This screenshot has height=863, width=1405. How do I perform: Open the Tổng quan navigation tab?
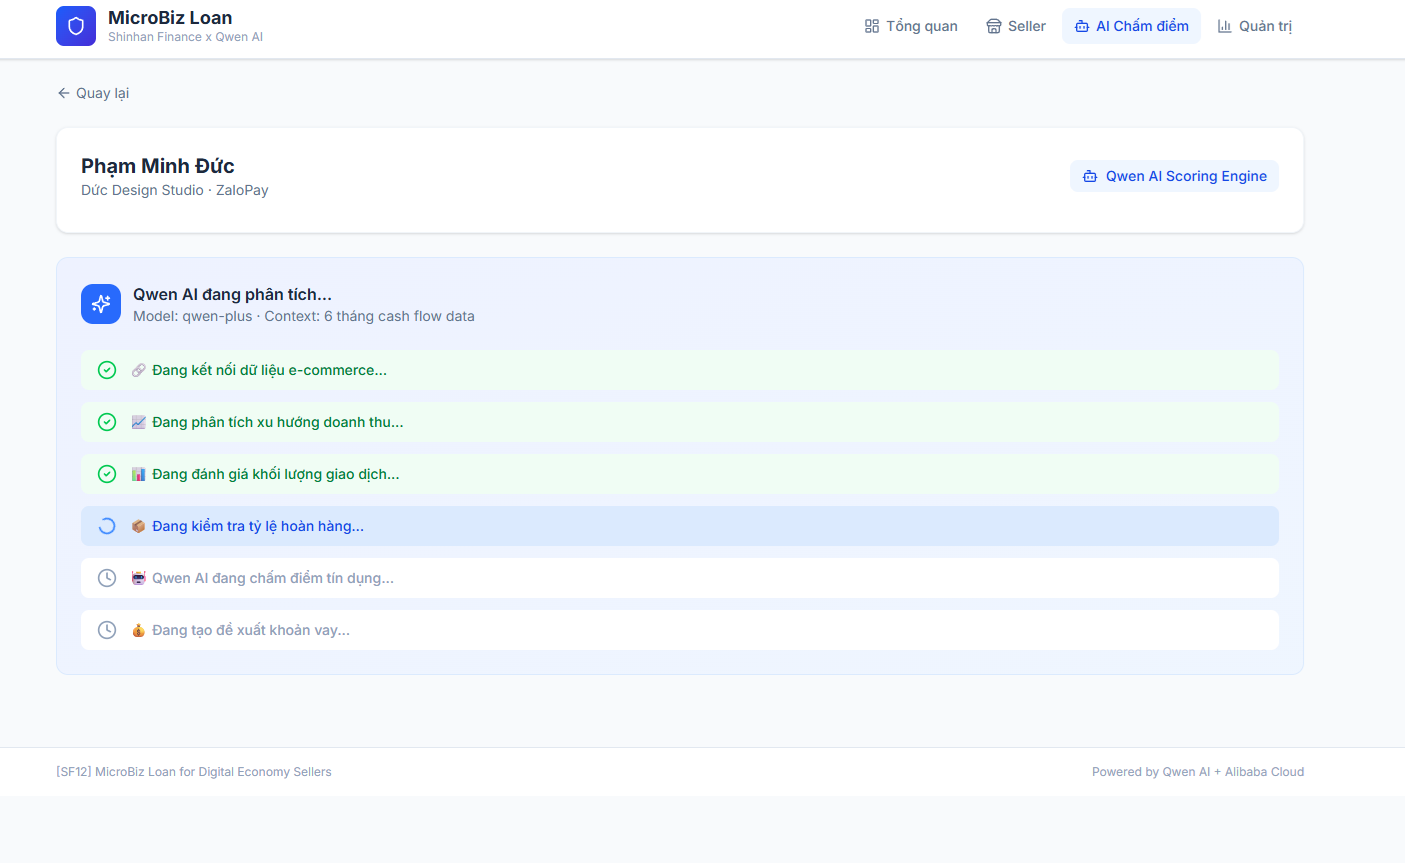pyautogui.click(x=911, y=26)
